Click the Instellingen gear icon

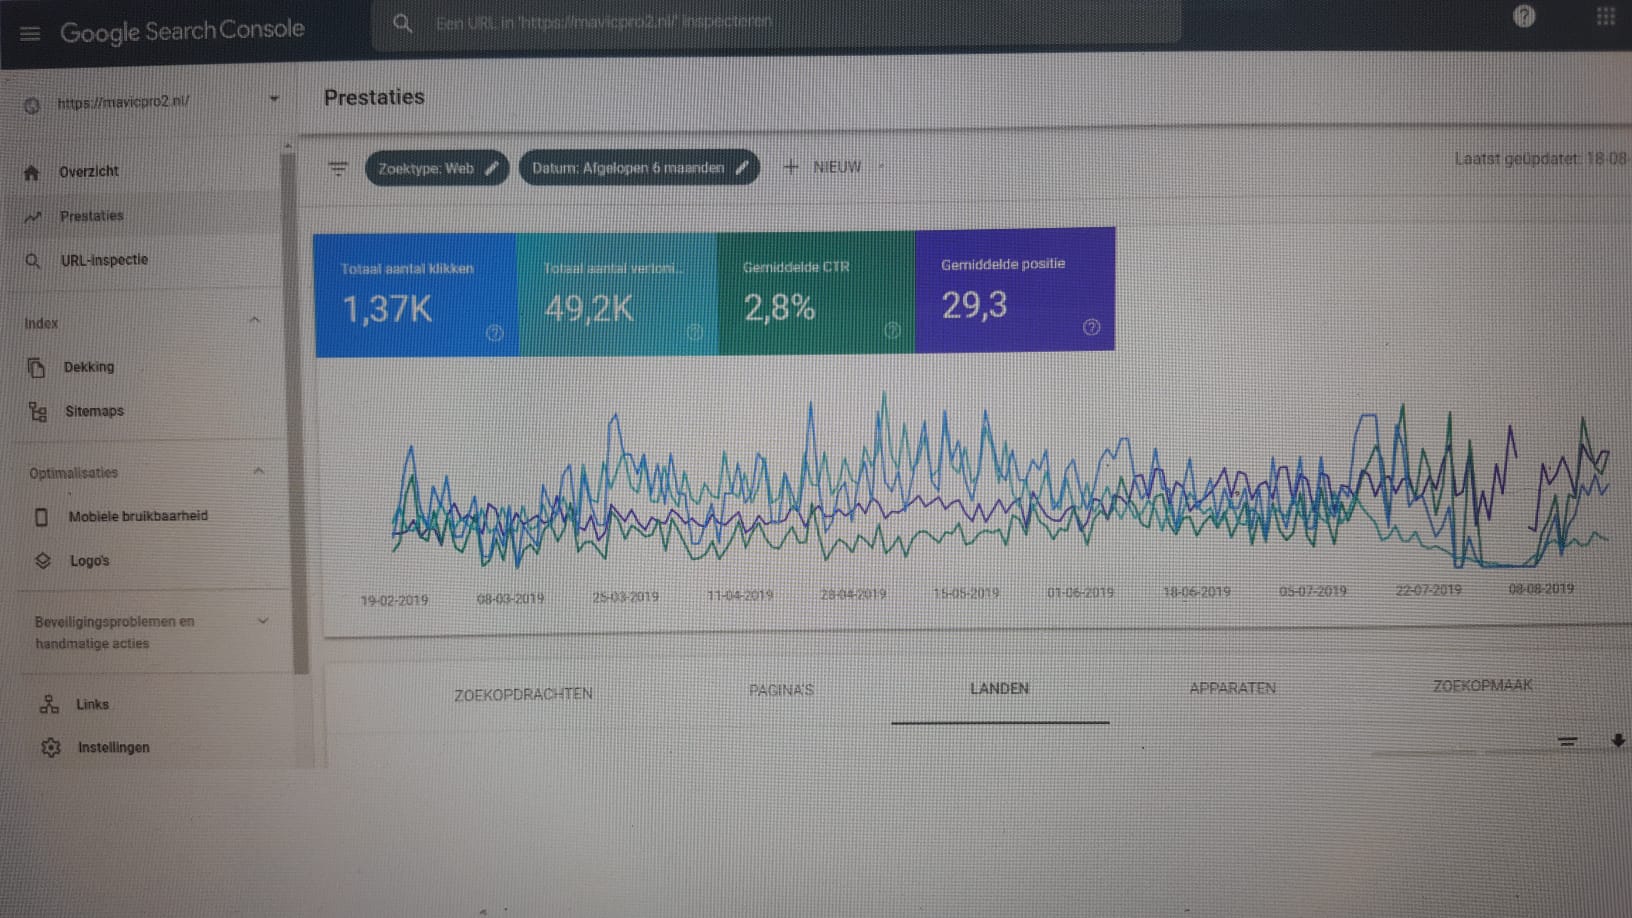(51, 747)
